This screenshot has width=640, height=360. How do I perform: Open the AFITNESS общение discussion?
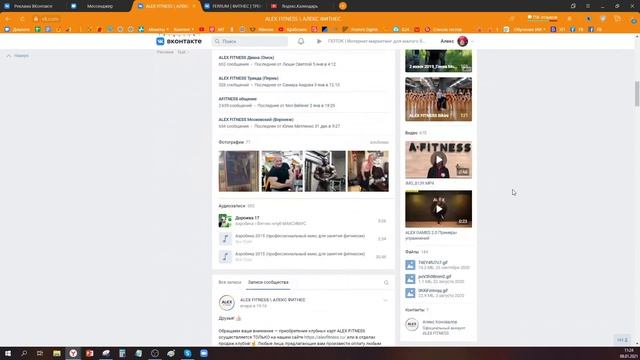tap(238, 99)
